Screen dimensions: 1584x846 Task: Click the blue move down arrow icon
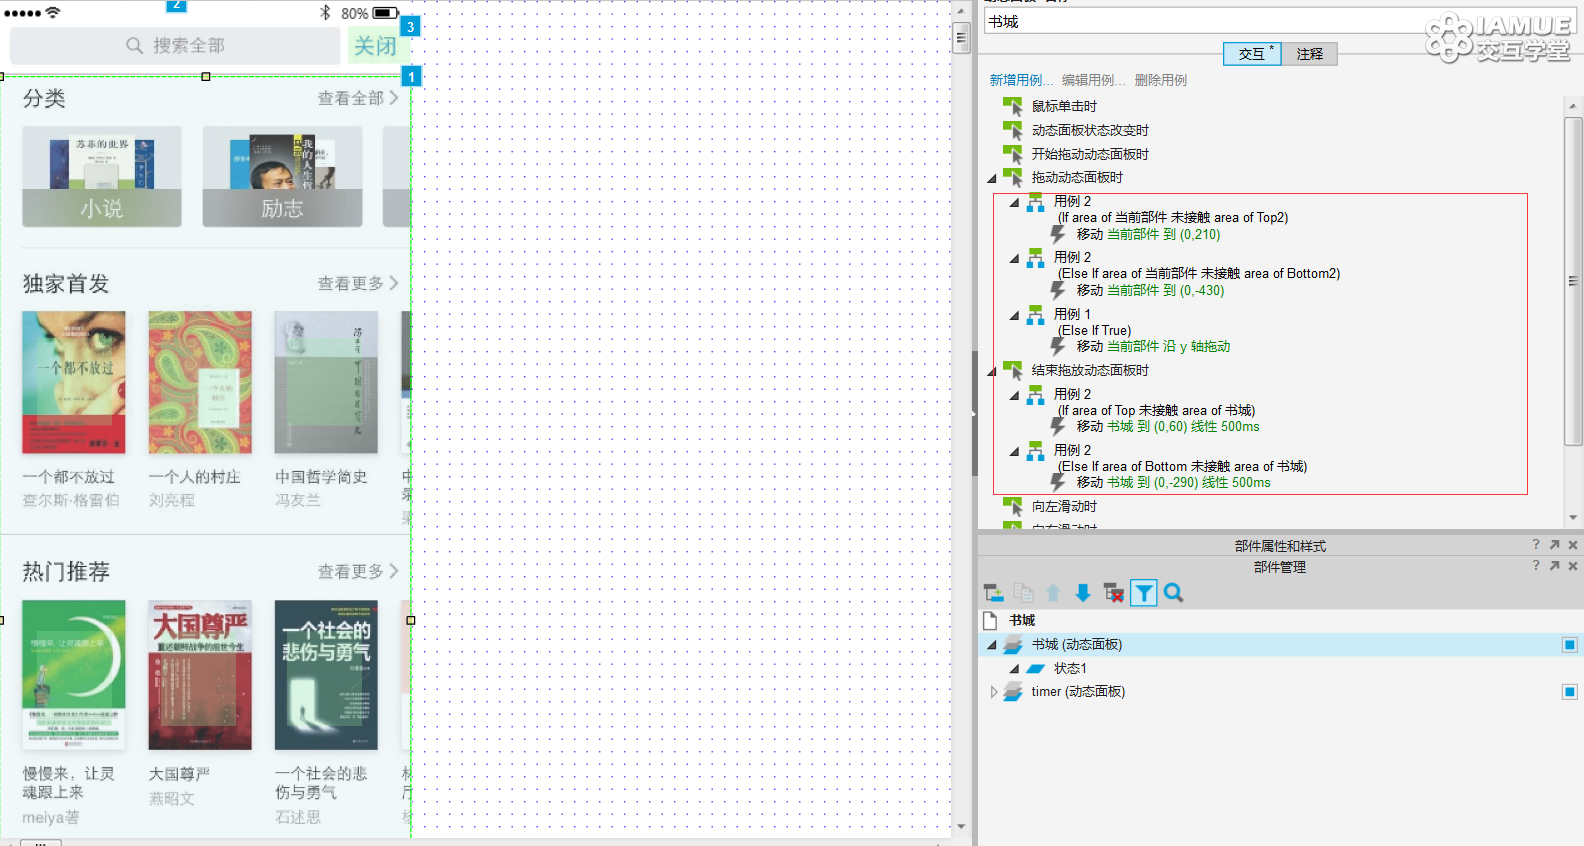[x=1083, y=593]
